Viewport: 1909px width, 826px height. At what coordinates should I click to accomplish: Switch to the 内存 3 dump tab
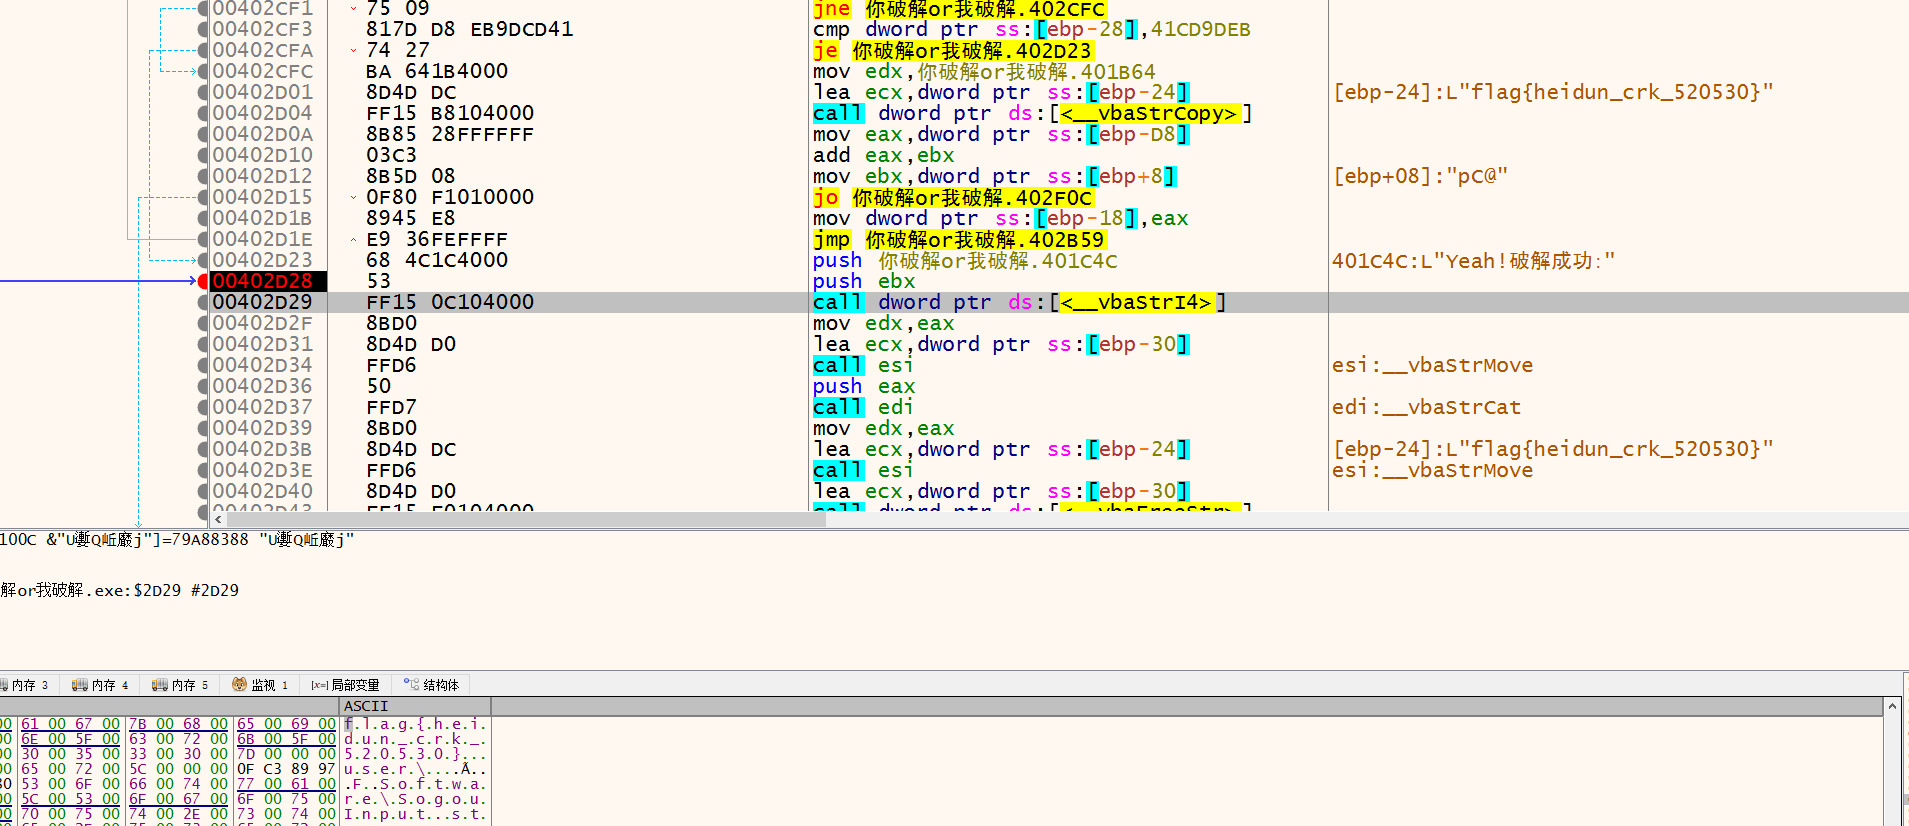pos(27,685)
